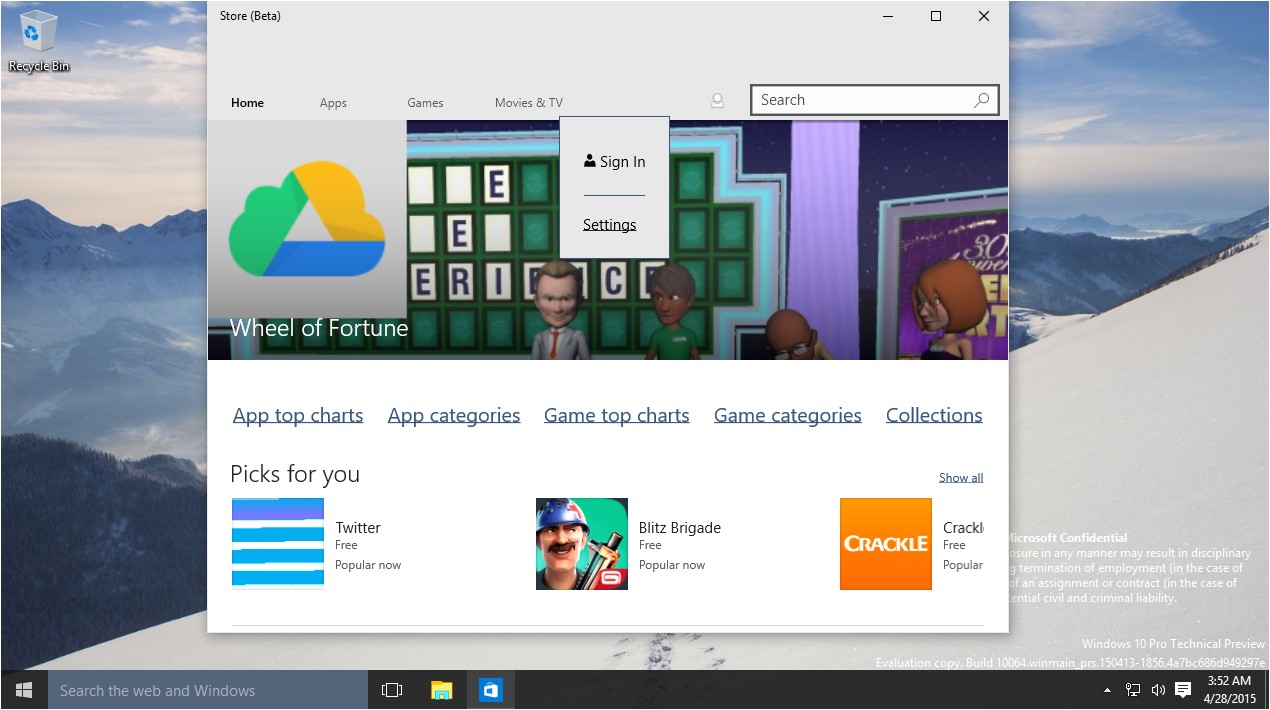Choose Settings in the account menu

(x=610, y=225)
